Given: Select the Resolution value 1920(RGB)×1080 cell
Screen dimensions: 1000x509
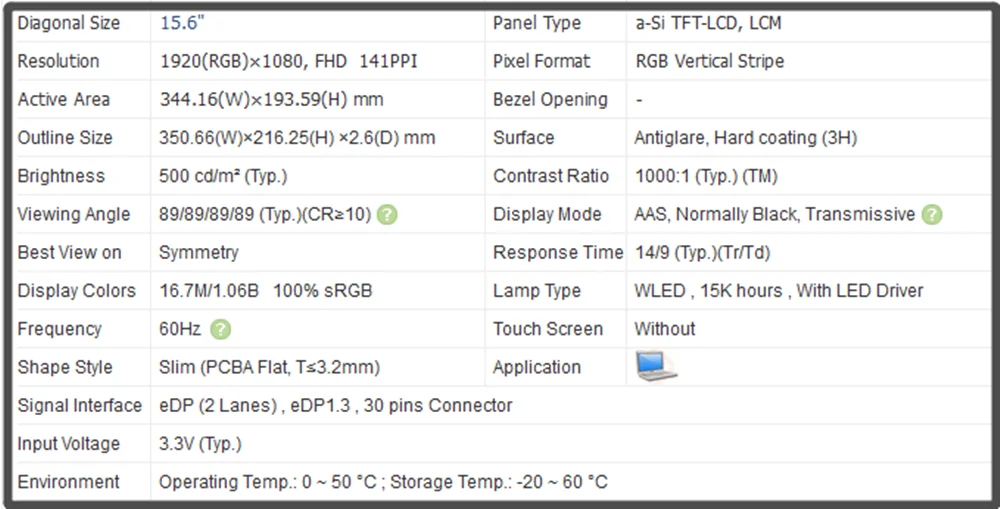Looking at the screenshot, I should pyautogui.click(x=288, y=61).
